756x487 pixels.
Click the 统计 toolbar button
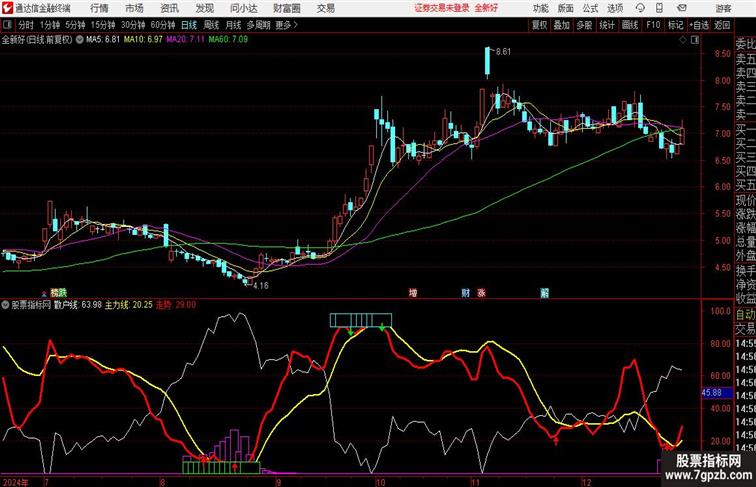click(607, 25)
